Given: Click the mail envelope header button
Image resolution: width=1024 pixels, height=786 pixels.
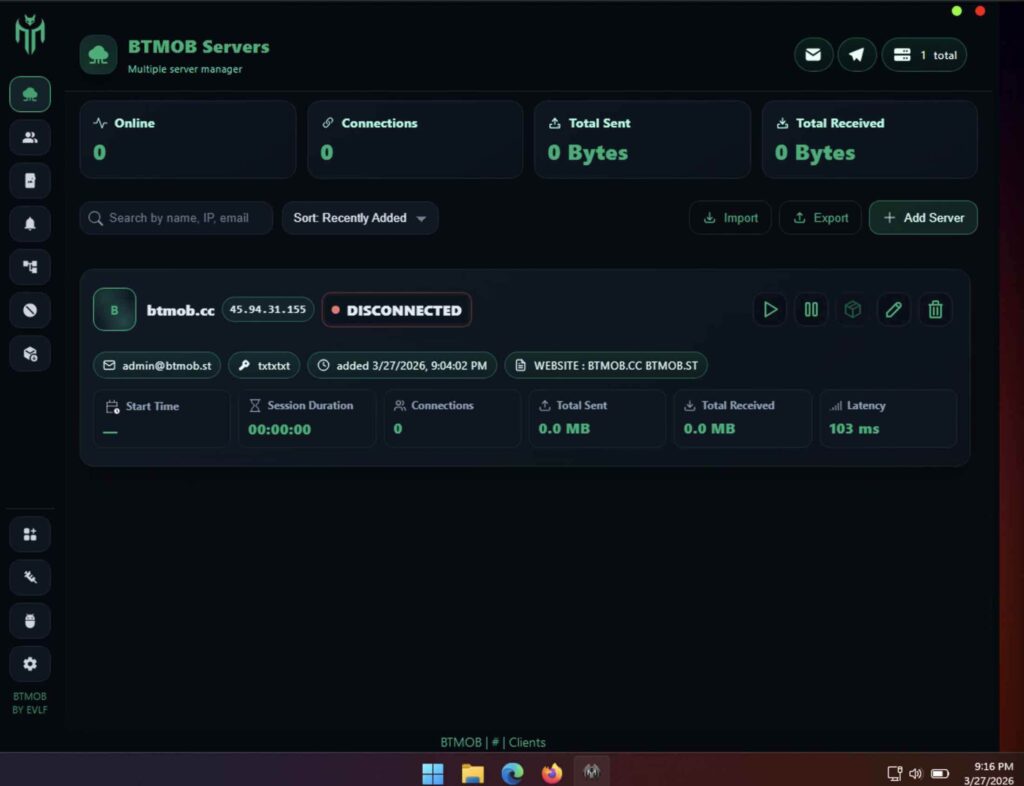Looking at the screenshot, I should point(813,55).
